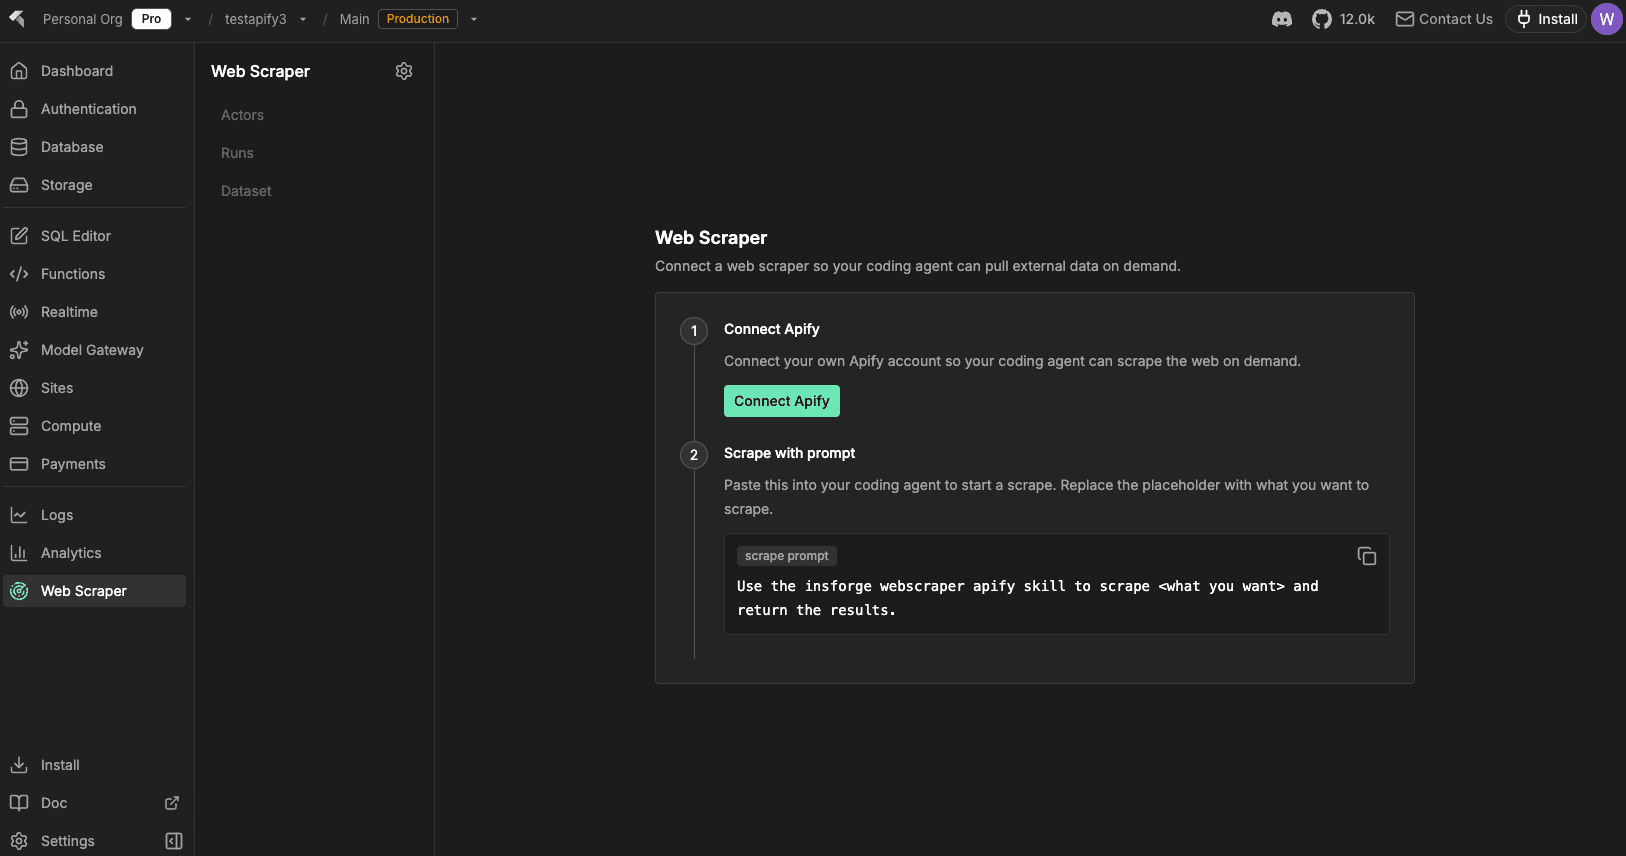Open the Realtime page
Viewport: 1626px width, 856px height.
(95, 312)
